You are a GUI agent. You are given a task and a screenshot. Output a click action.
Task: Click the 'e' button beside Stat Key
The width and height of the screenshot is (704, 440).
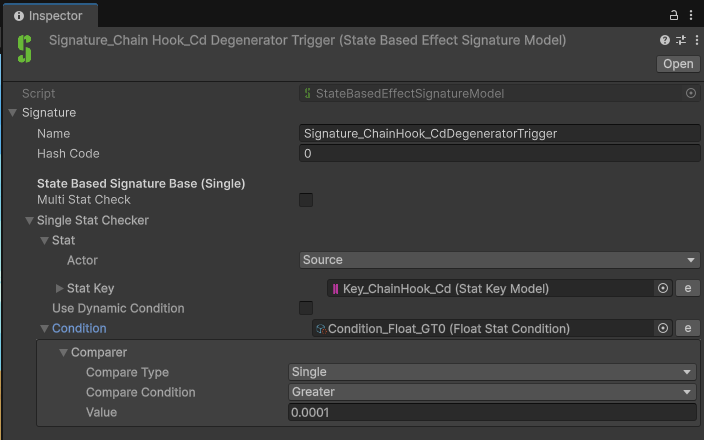(687, 288)
